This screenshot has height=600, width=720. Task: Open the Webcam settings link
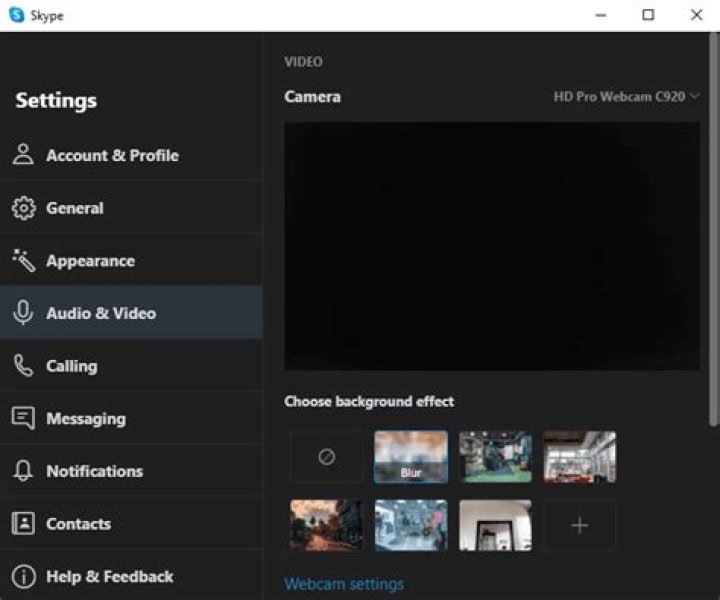pos(344,584)
